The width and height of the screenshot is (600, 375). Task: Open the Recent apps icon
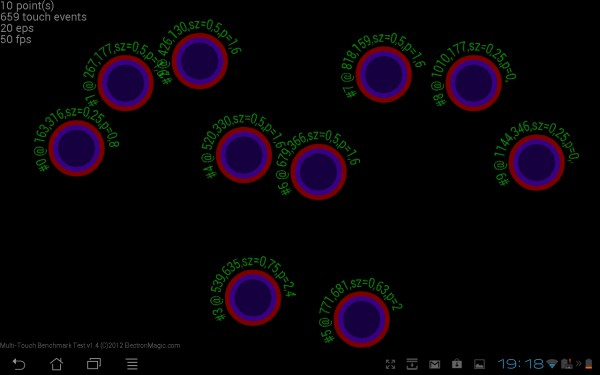tap(94, 364)
